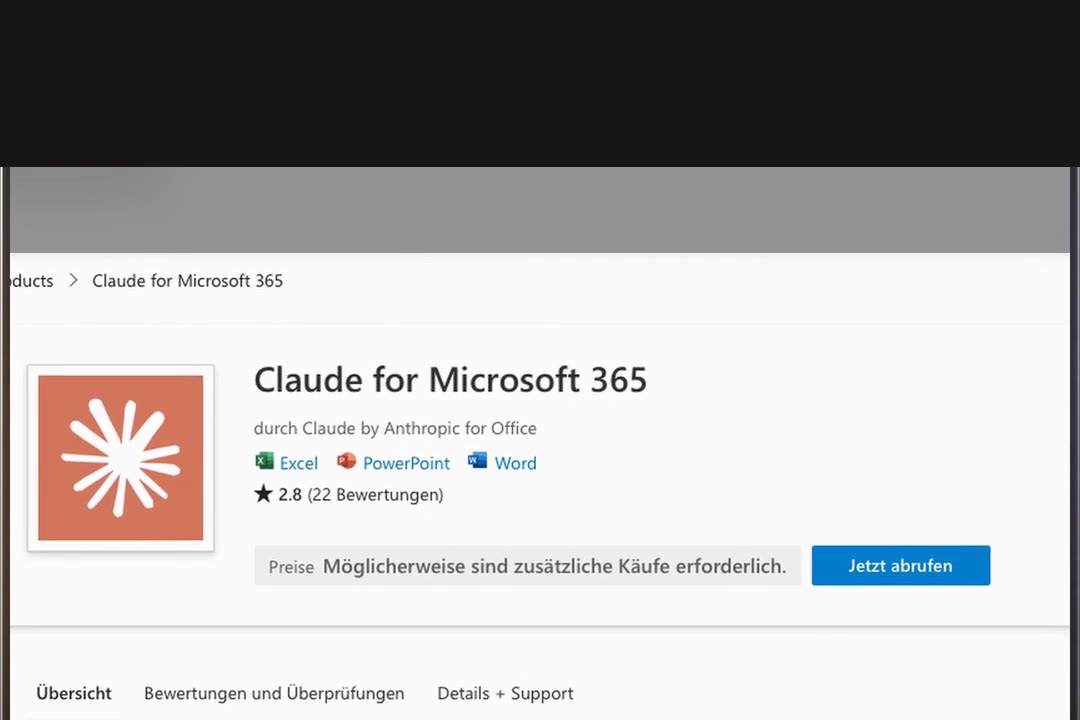Click the heading Claude for Microsoft 365
Viewport: 1080px width, 720px height.
450,380
